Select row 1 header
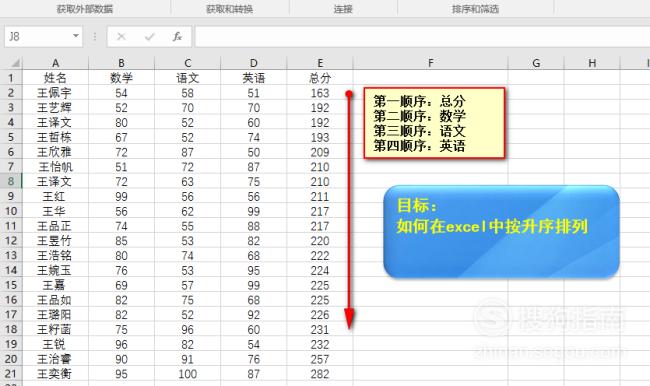Viewport: 650px width, 386px height. [x=11, y=78]
